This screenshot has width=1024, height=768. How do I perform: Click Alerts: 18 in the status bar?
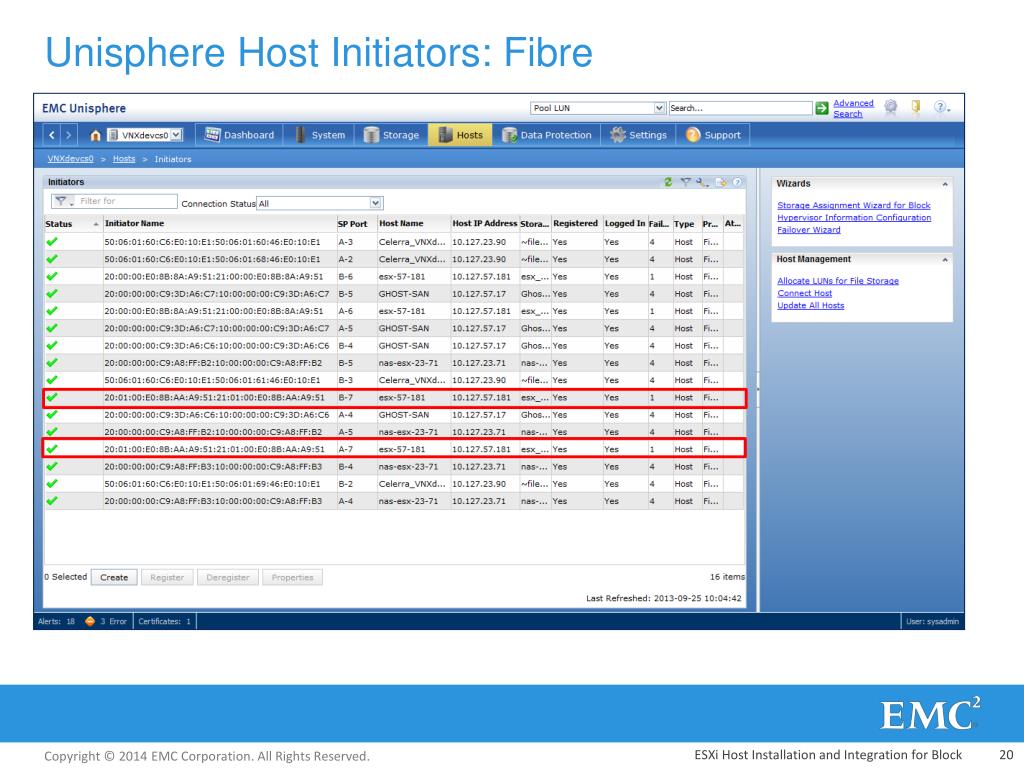coord(57,621)
